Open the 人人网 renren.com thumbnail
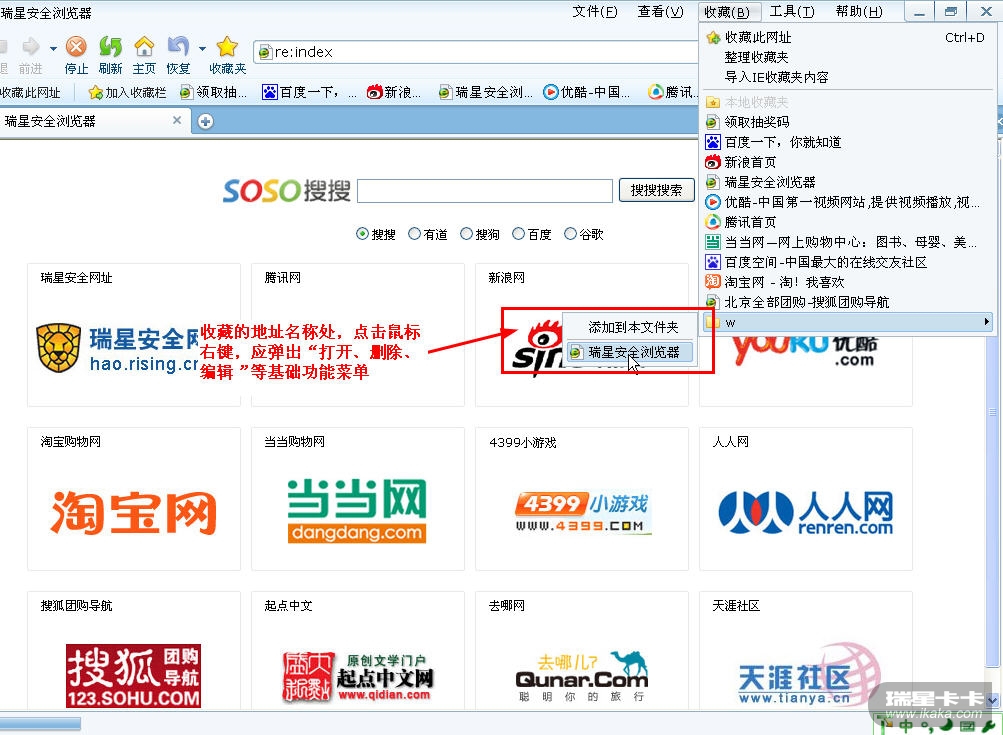The image size is (1003, 735). click(x=805, y=498)
